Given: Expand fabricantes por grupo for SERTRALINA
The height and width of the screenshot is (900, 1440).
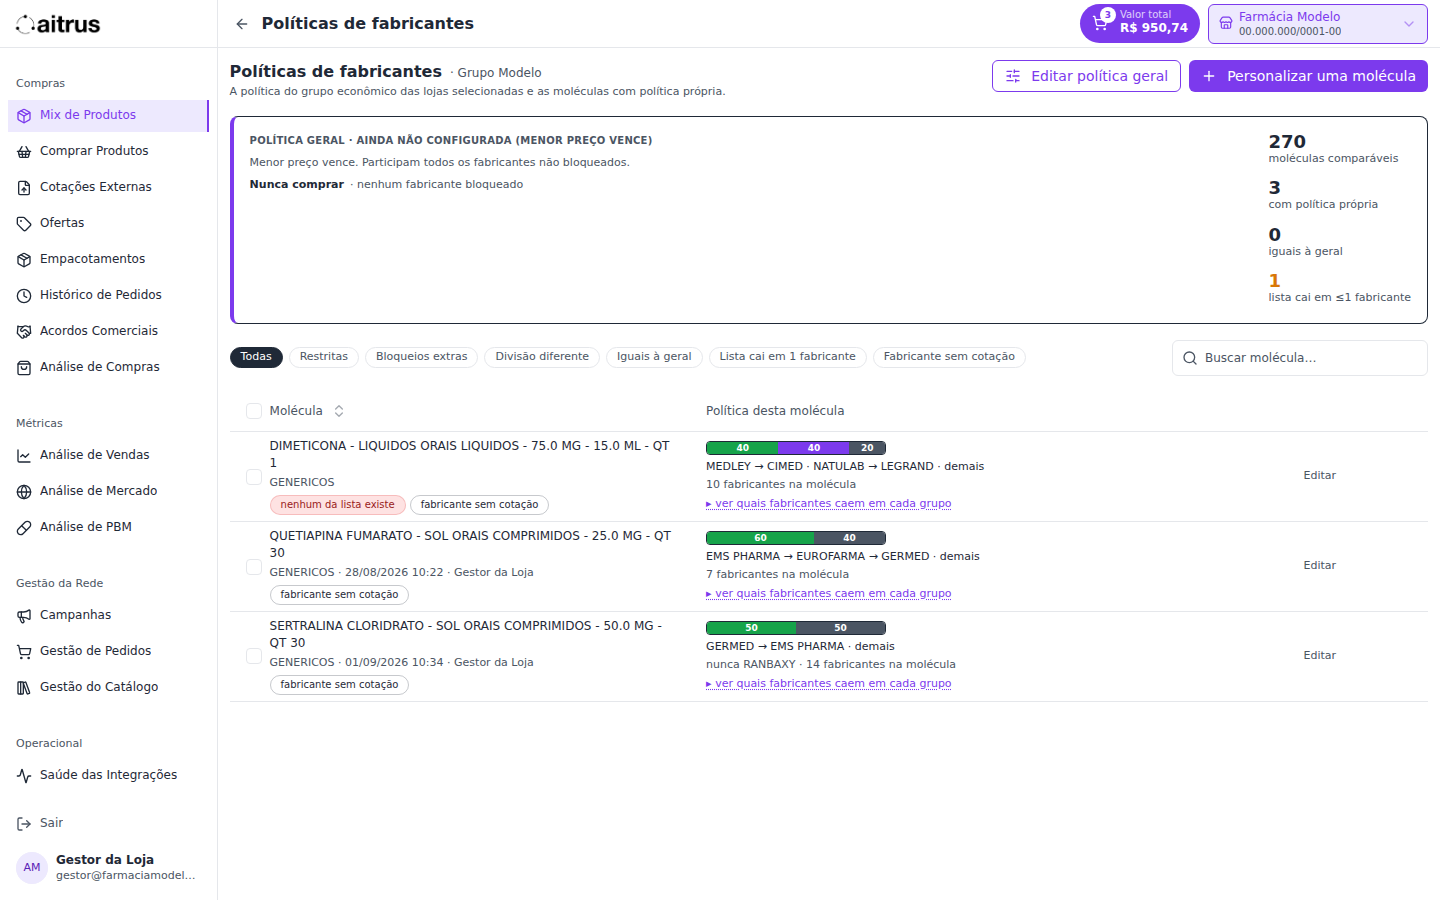Looking at the screenshot, I should tap(829, 684).
